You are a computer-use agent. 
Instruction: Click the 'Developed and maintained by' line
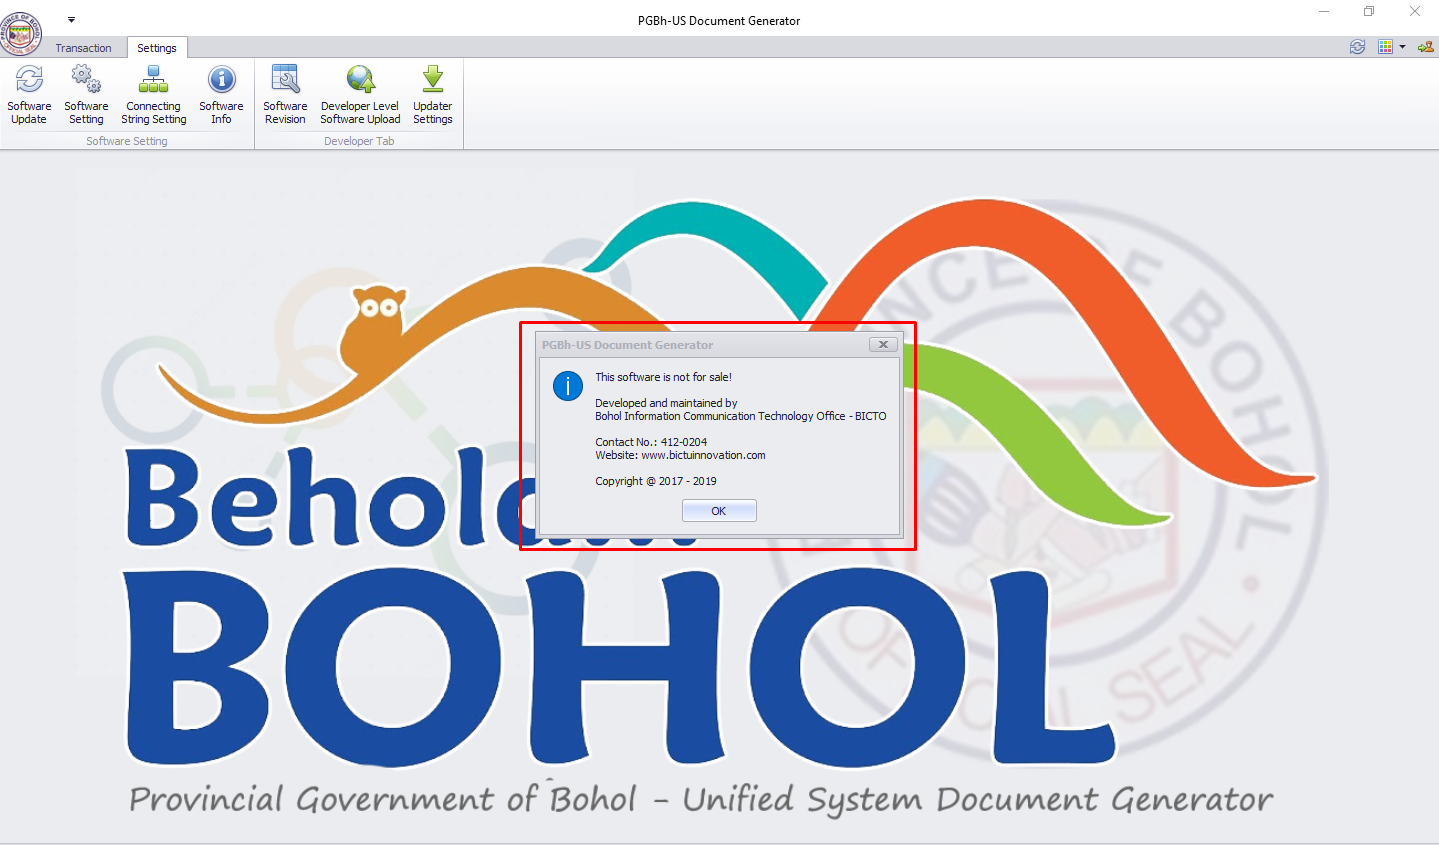(x=666, y=403)
